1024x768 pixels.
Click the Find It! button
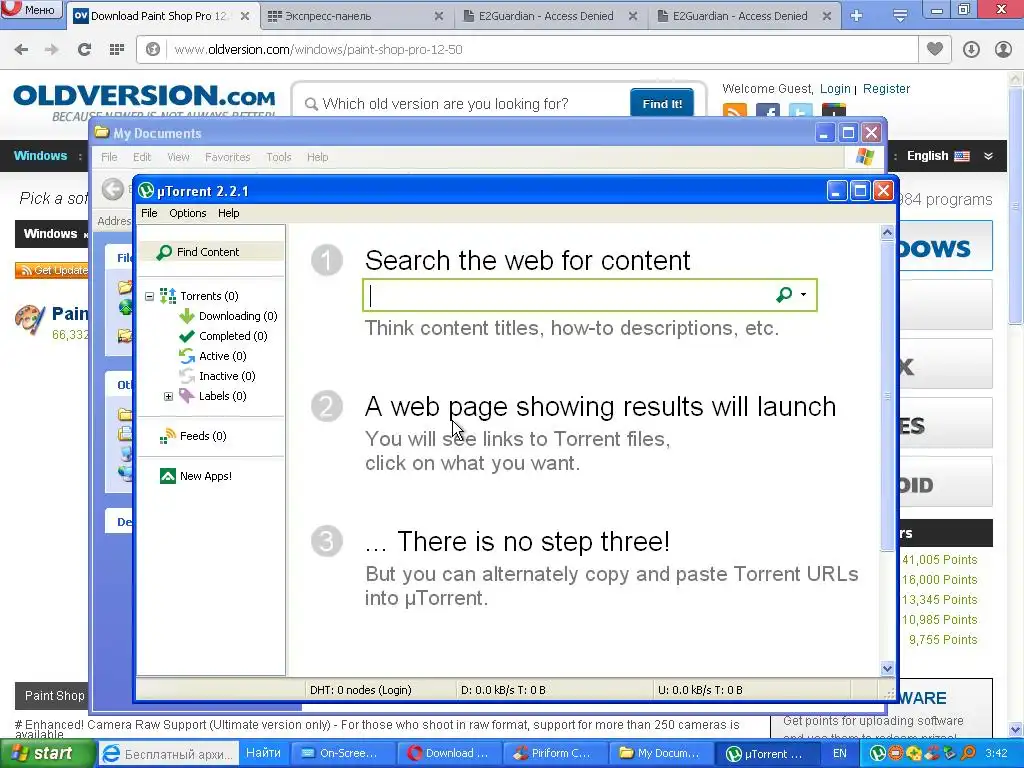coord(662,103)
